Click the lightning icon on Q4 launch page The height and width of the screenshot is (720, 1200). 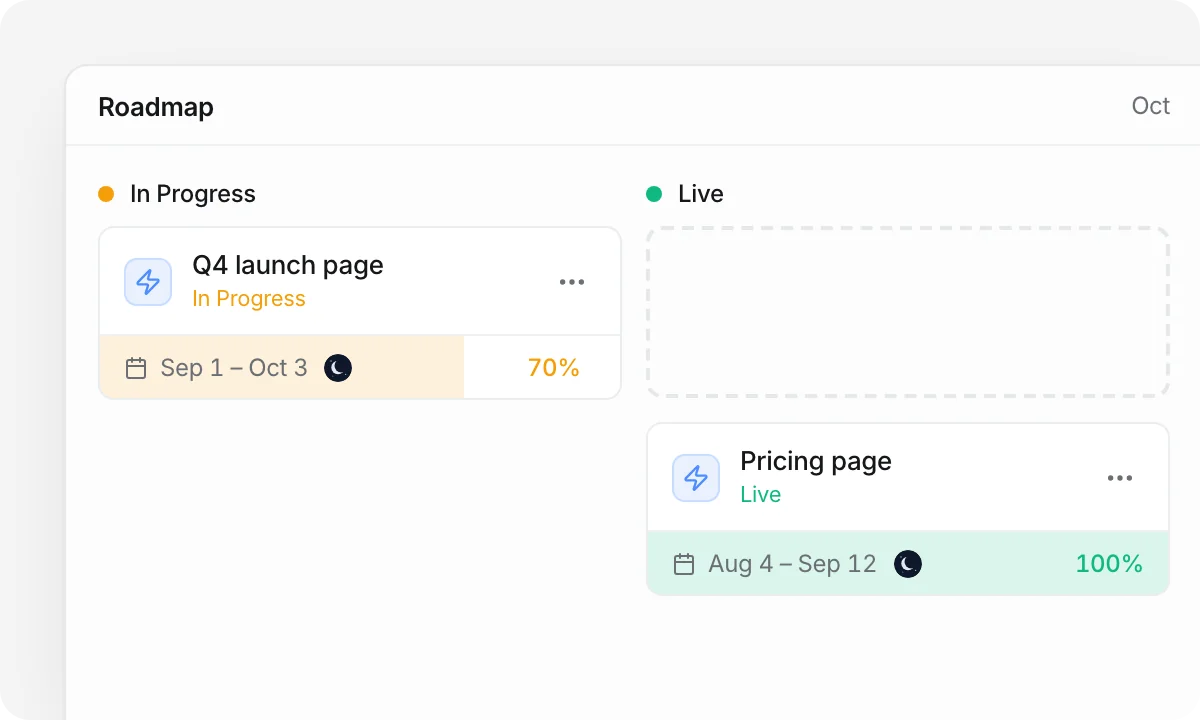click(148, 282)
